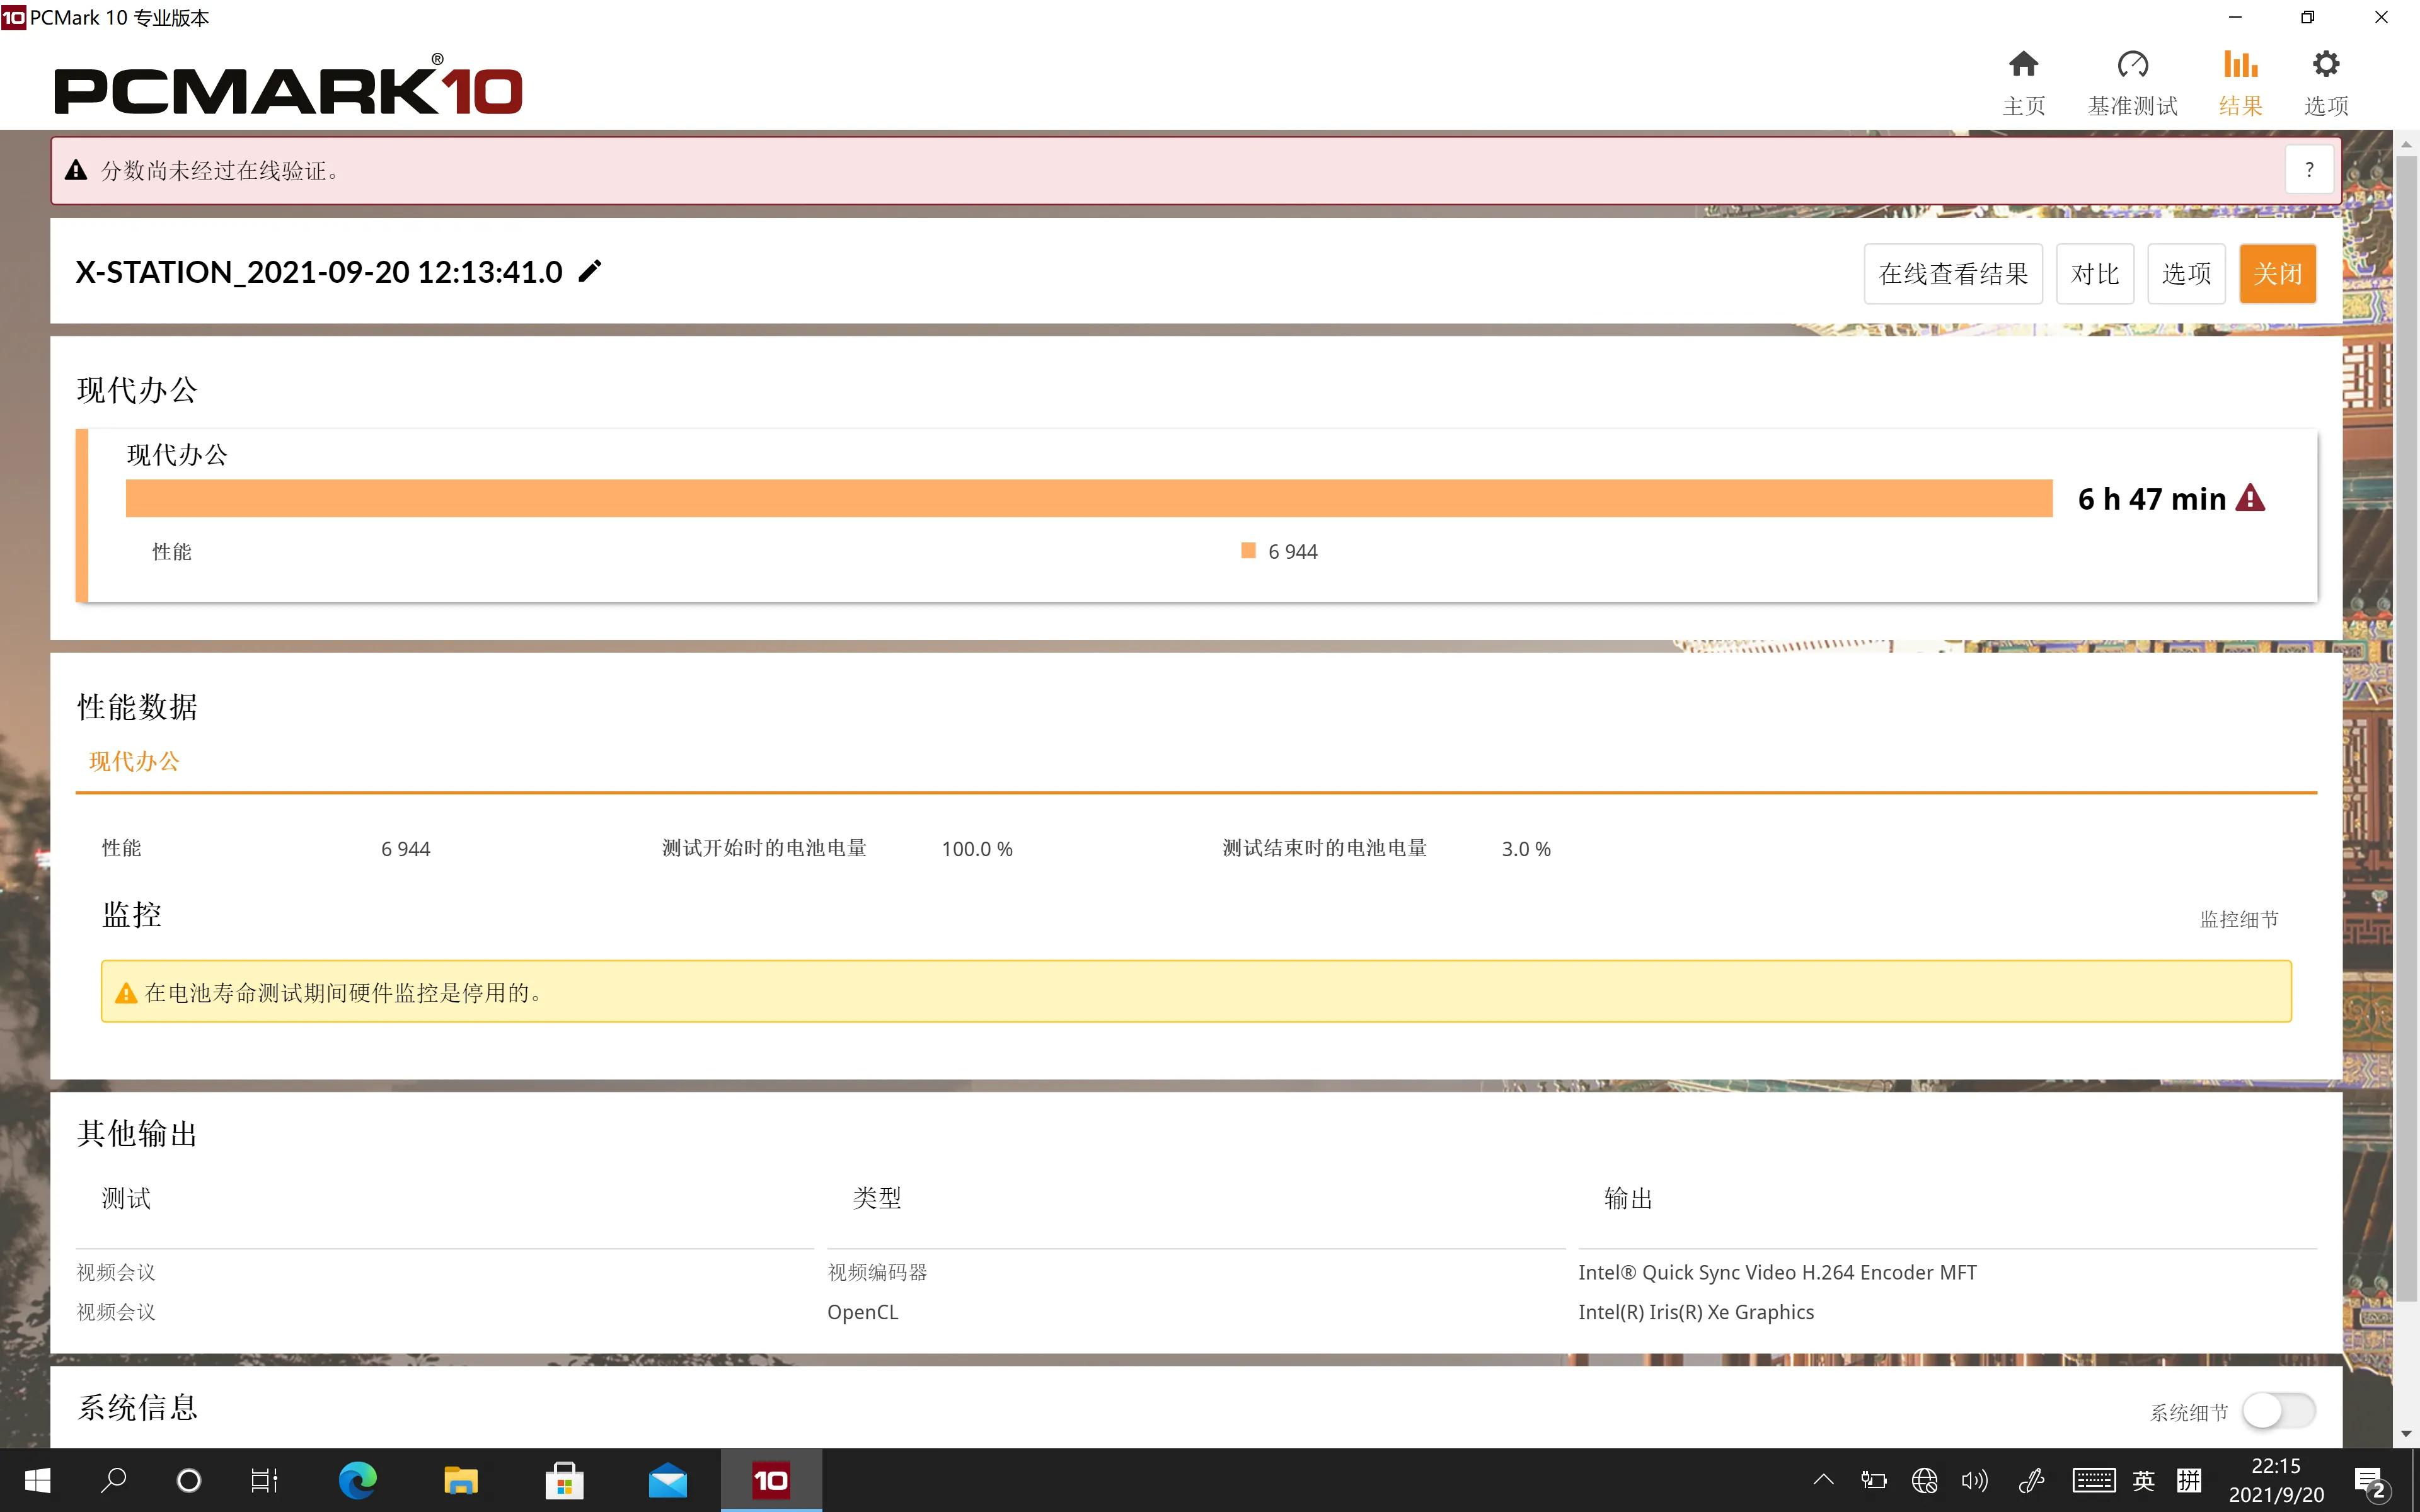This screenshot has height=1512, width=2420.
Task: Click pencil icon to rename result
Action: (590, 271)
